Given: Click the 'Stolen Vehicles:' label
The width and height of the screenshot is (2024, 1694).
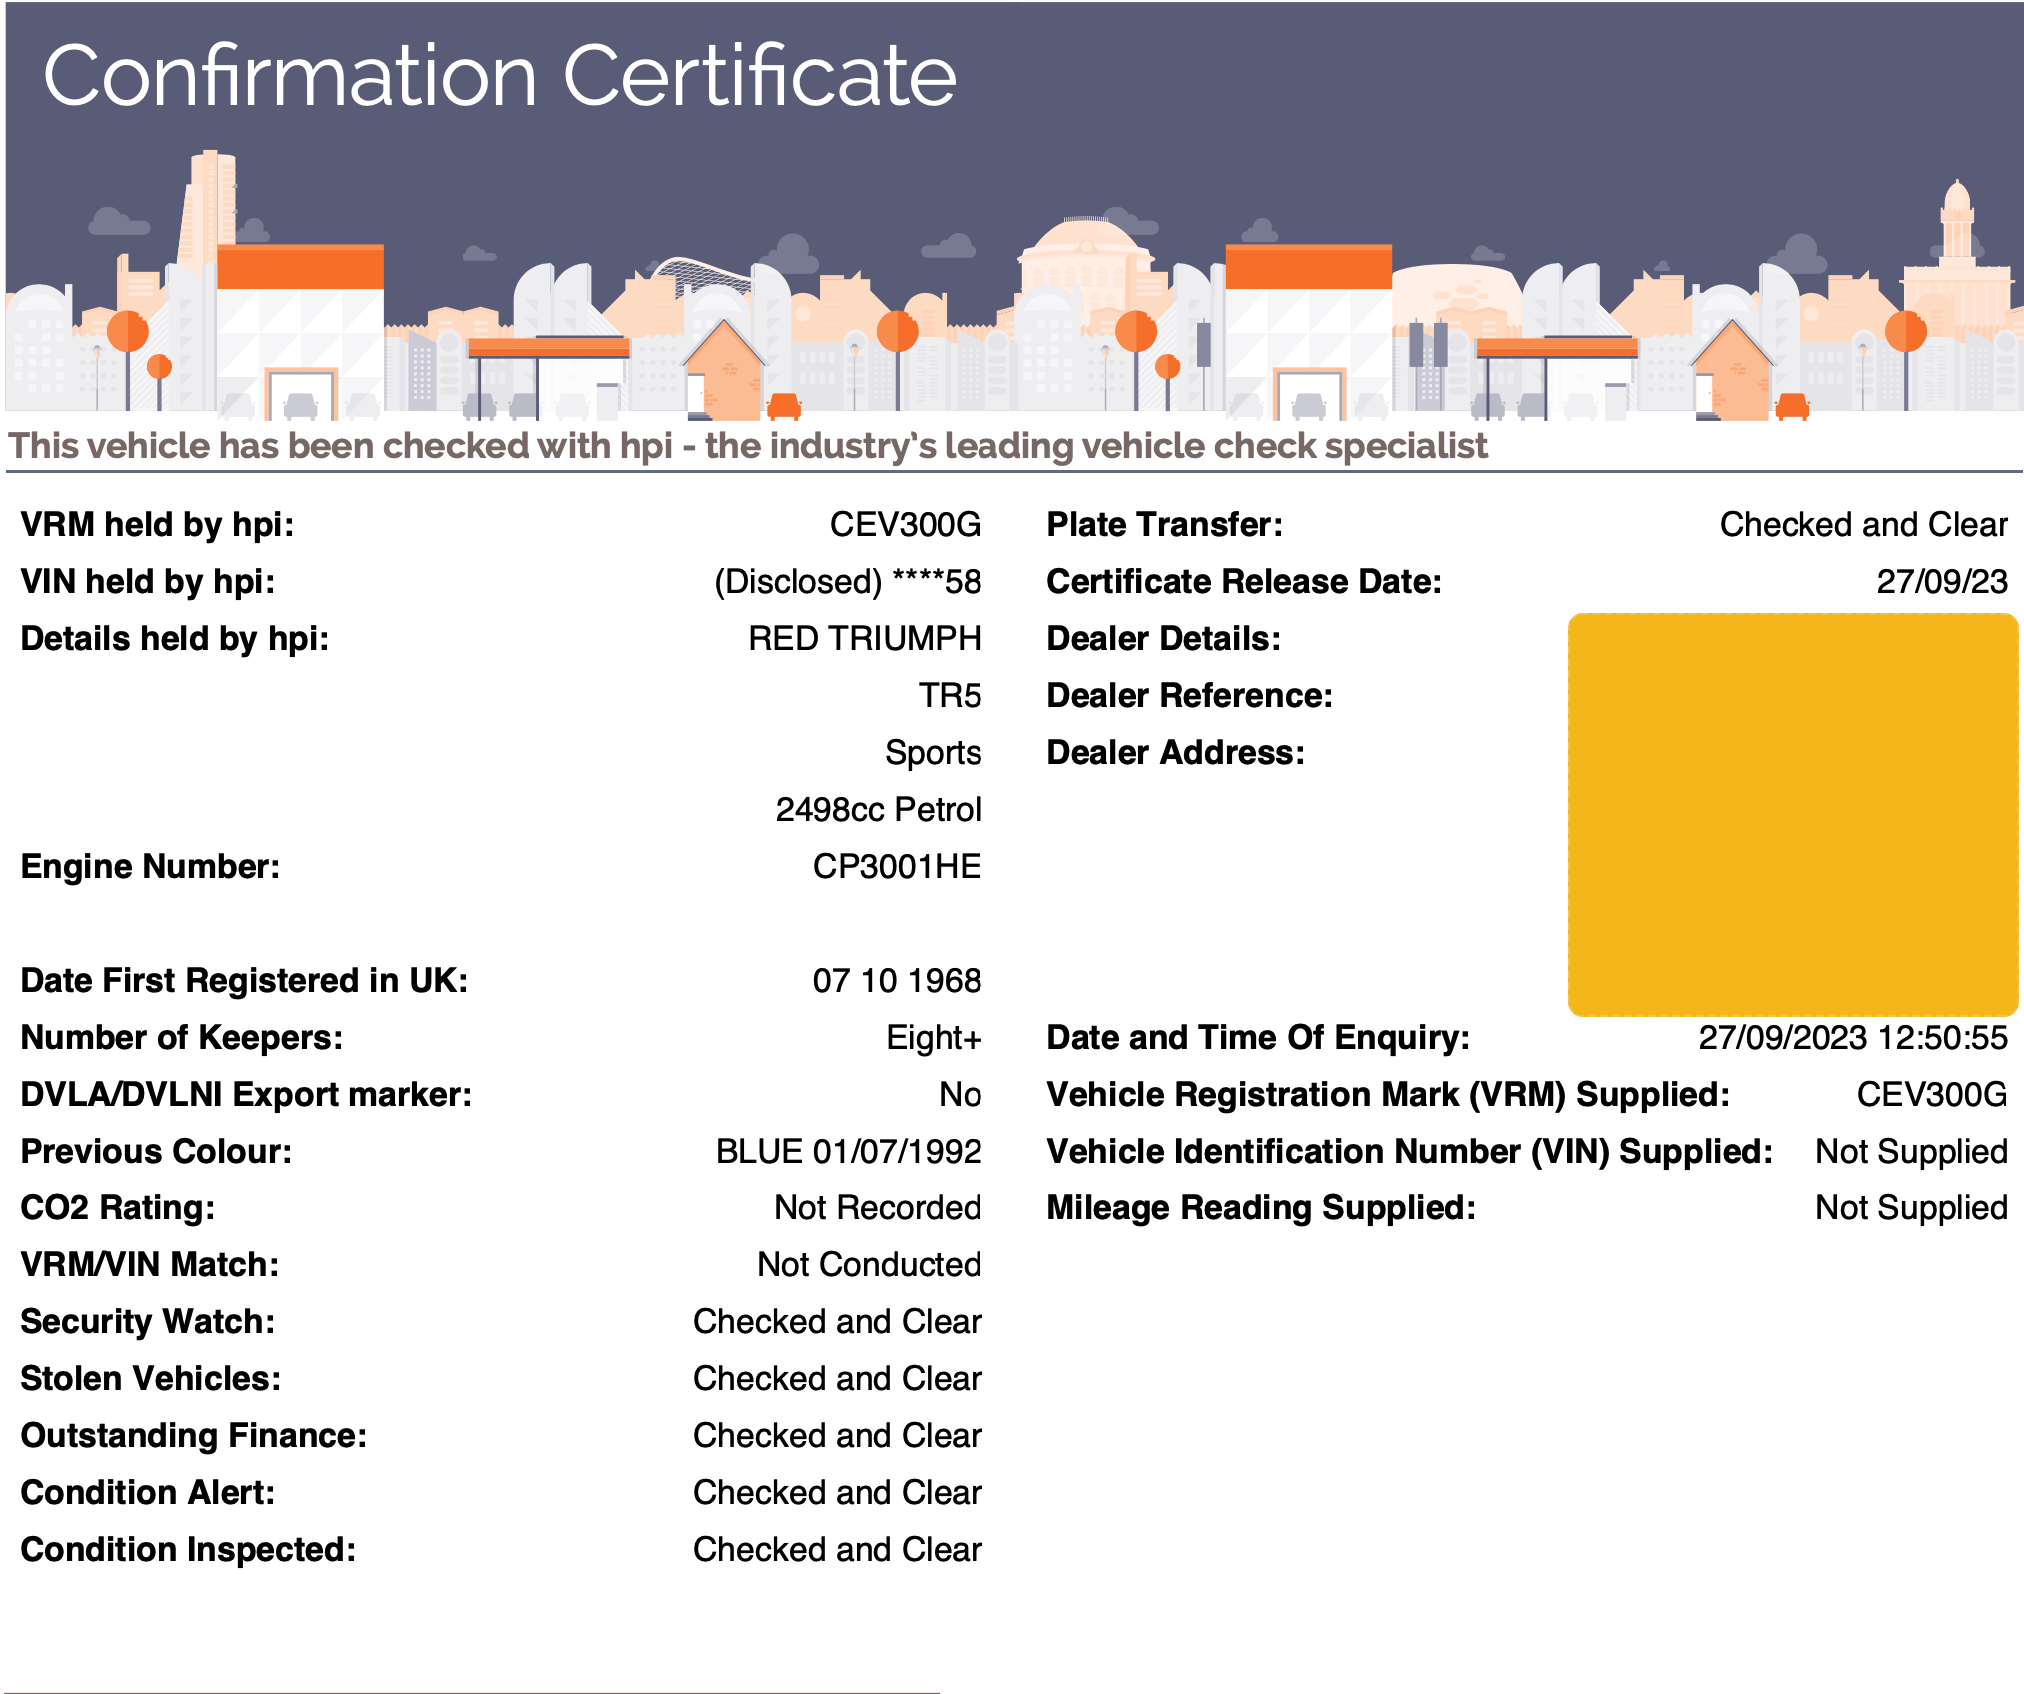Looking at the screenshot, I should [151, 1378].
